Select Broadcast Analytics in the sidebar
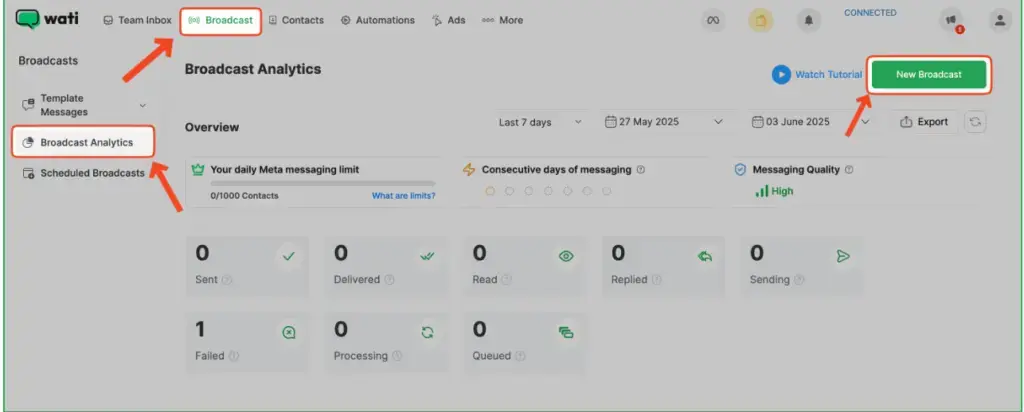 click(x=84, y=142)
